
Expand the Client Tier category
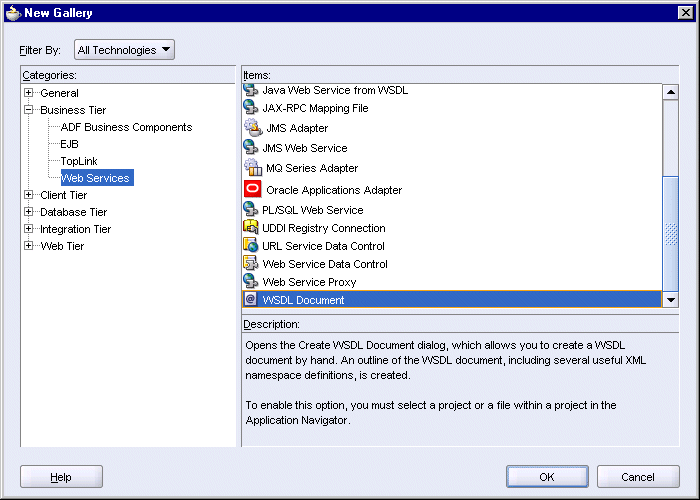[x=29, y=195]
